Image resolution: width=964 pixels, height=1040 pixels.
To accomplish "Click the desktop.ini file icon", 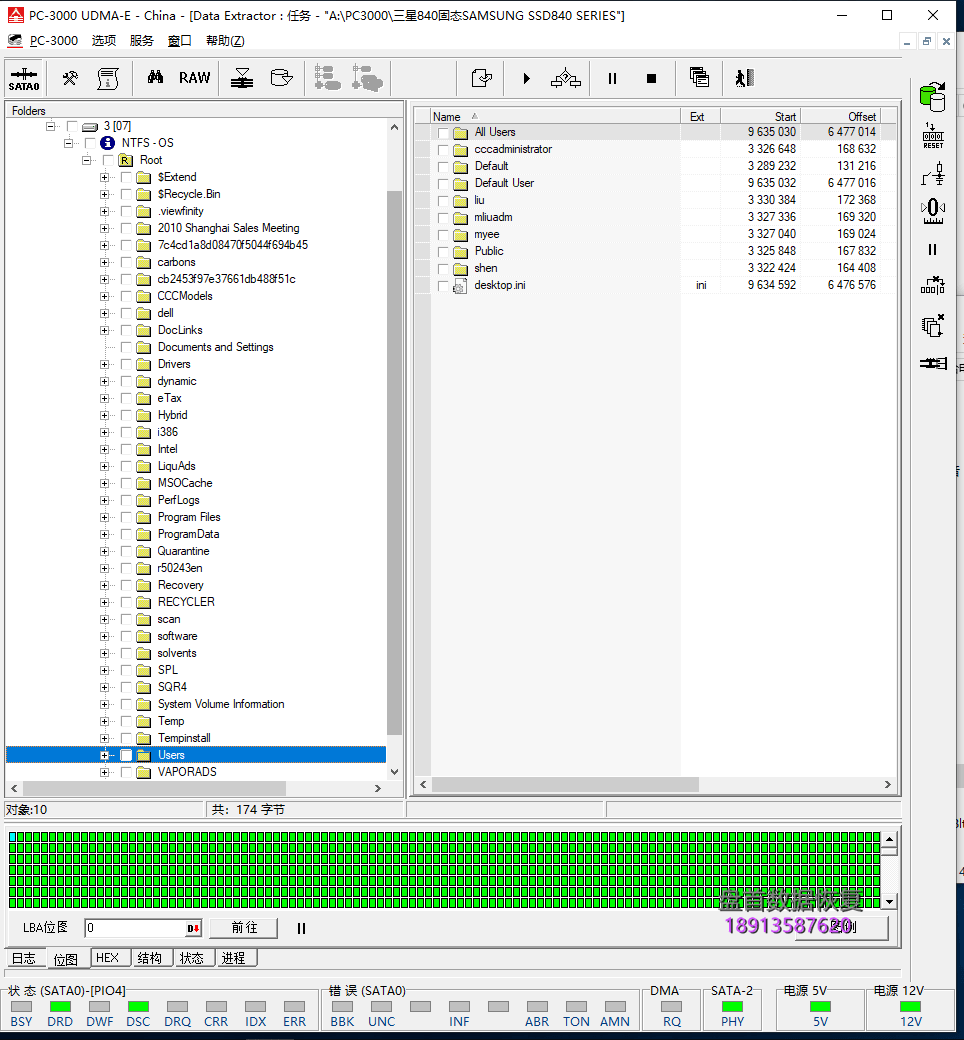I will click(460, 286).
